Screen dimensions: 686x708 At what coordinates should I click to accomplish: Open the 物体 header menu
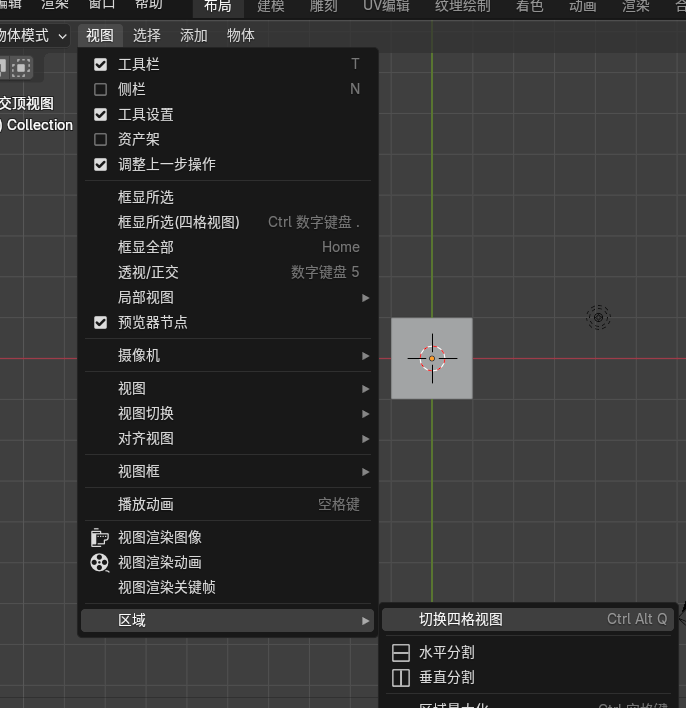(241, 35)
